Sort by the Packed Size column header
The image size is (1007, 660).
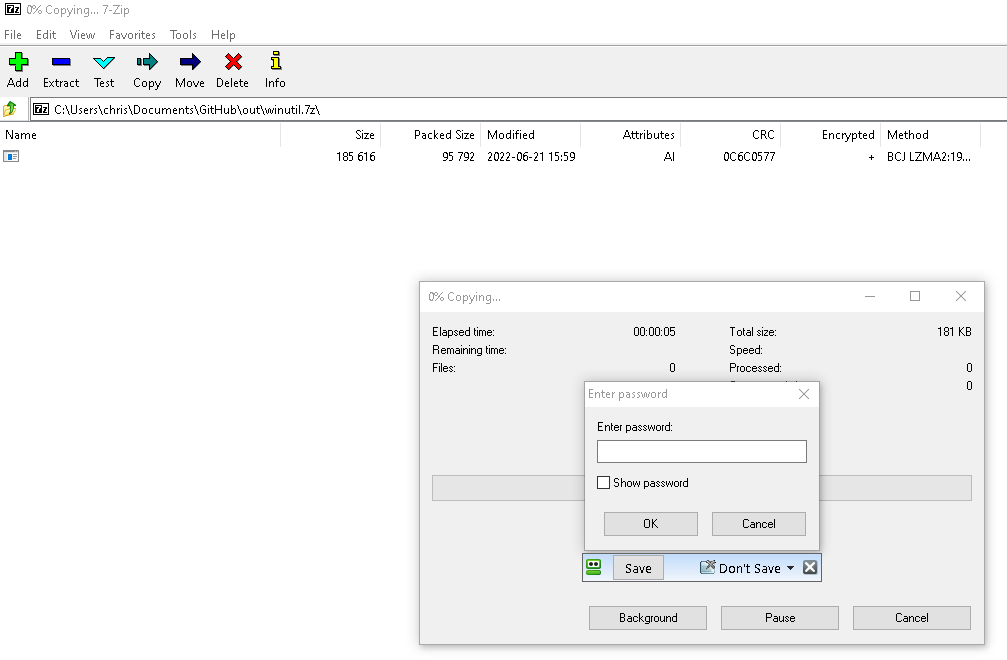431,135
